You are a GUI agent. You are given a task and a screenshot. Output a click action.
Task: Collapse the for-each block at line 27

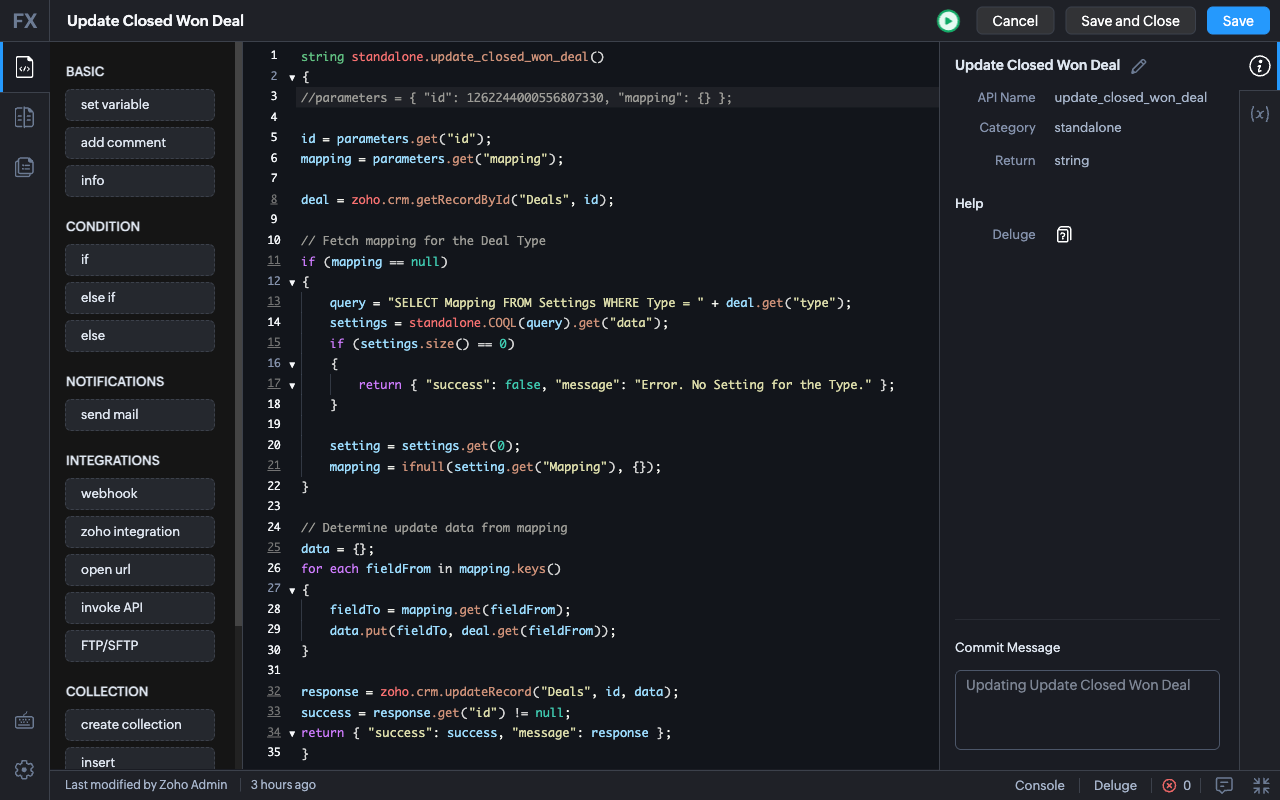pyautogui.click(x=292, y=589)
